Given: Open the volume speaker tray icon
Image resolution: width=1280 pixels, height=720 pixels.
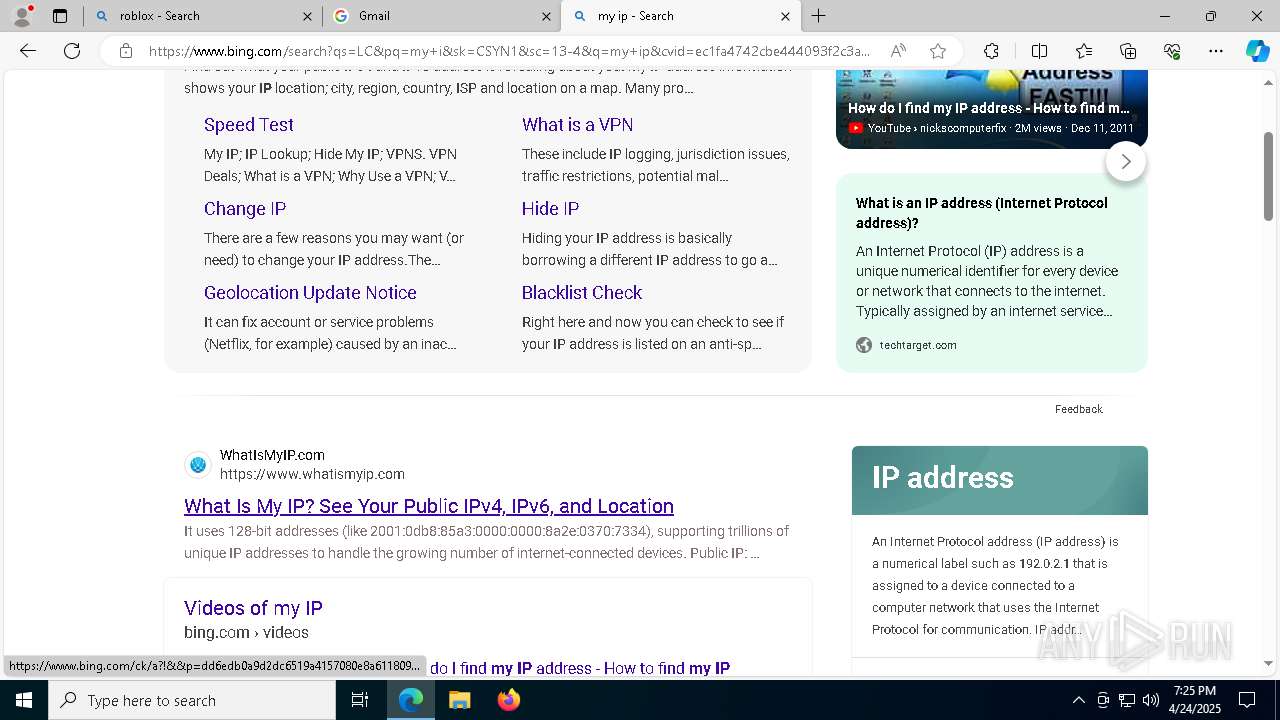Looking at the screenshot, I should tap(1151, 700).
